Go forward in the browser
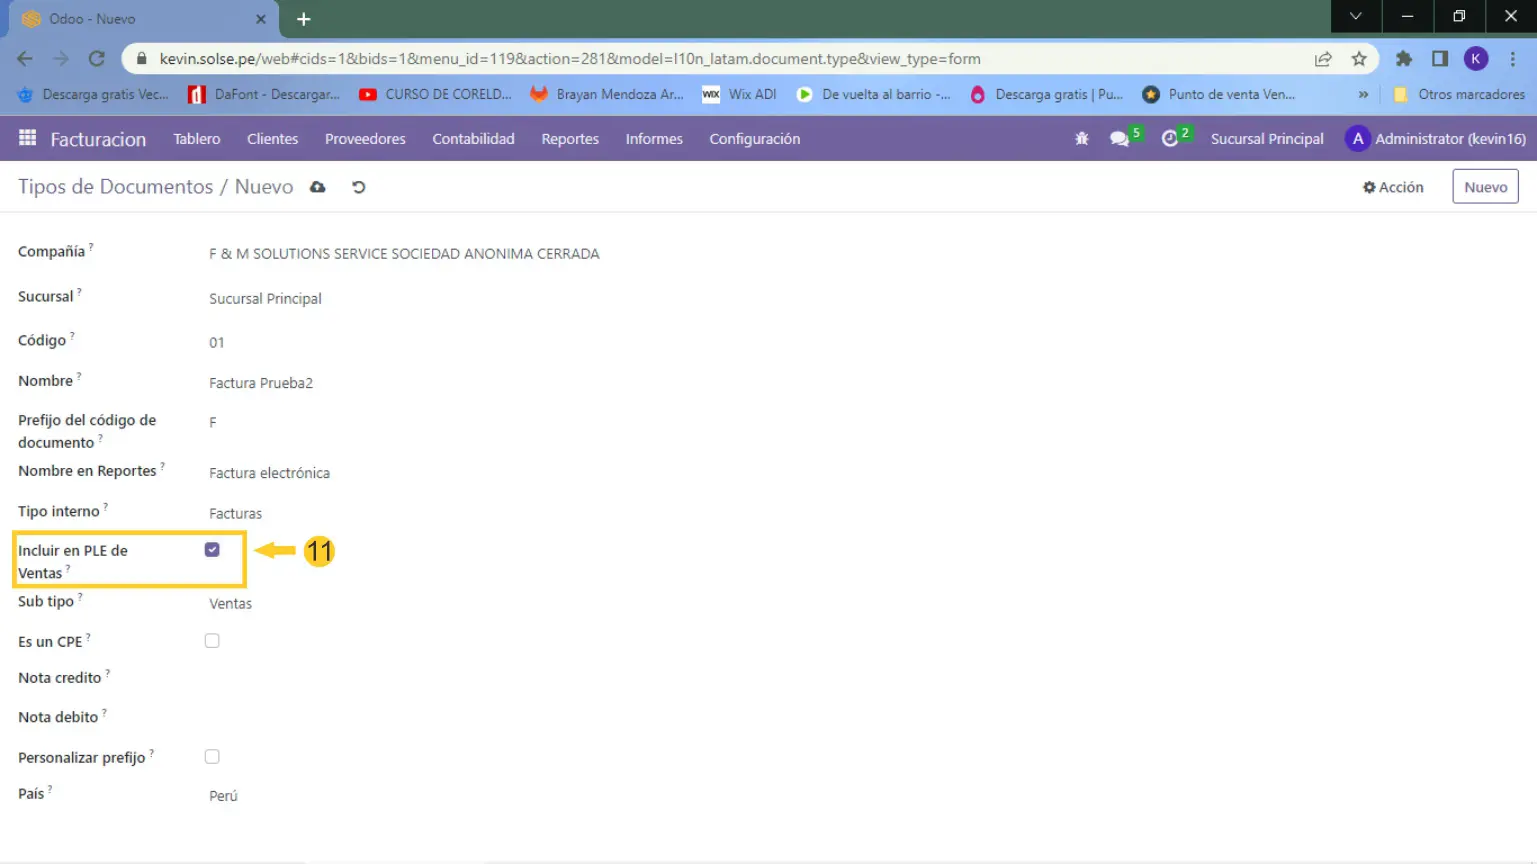Viewport: 1537px width, 864px height. (x=61, y=59)
